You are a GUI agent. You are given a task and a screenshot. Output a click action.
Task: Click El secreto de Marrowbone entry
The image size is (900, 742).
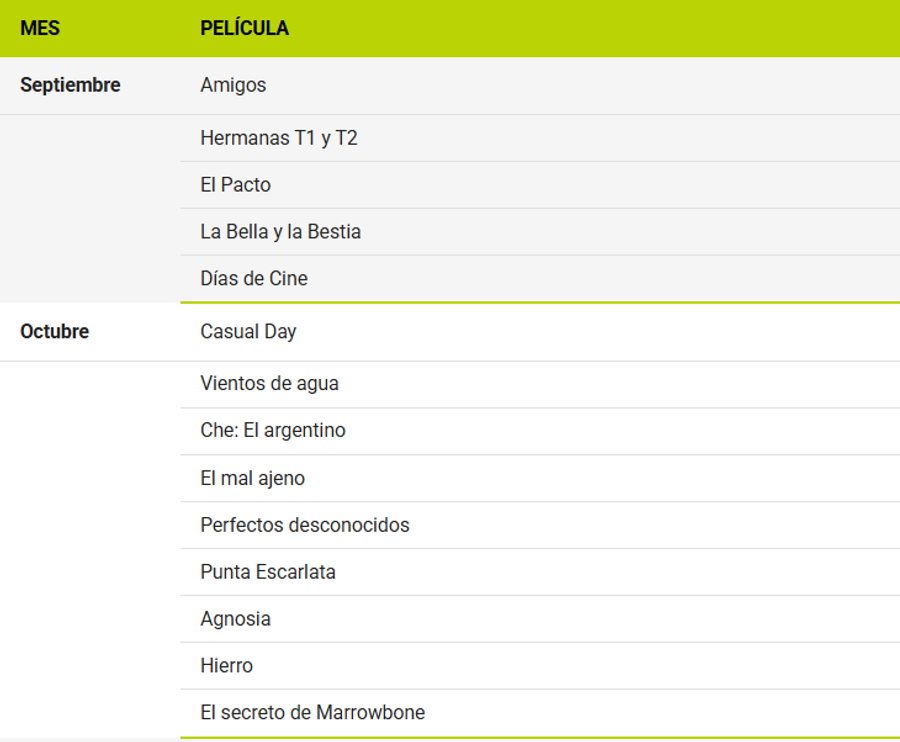coord(312,712)
